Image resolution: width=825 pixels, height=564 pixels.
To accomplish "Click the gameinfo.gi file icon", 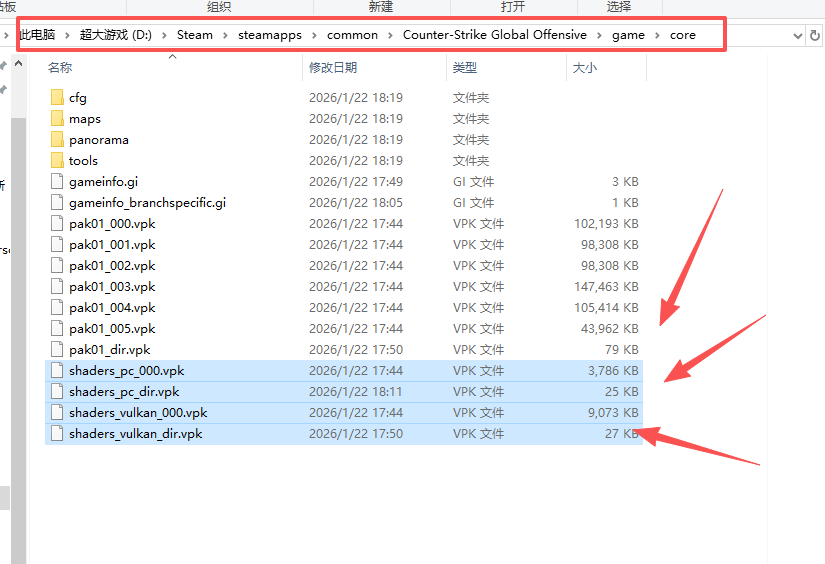I will (x=56, y=182).
